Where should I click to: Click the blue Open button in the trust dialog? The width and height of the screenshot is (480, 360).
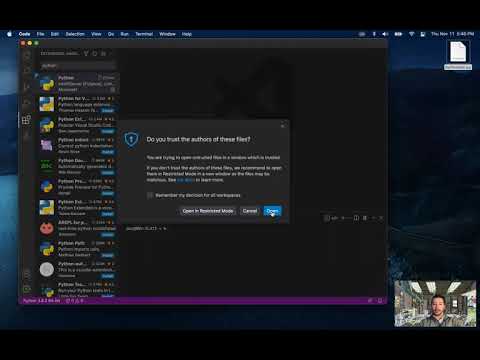pyautogui.click(x=272, y=211)
